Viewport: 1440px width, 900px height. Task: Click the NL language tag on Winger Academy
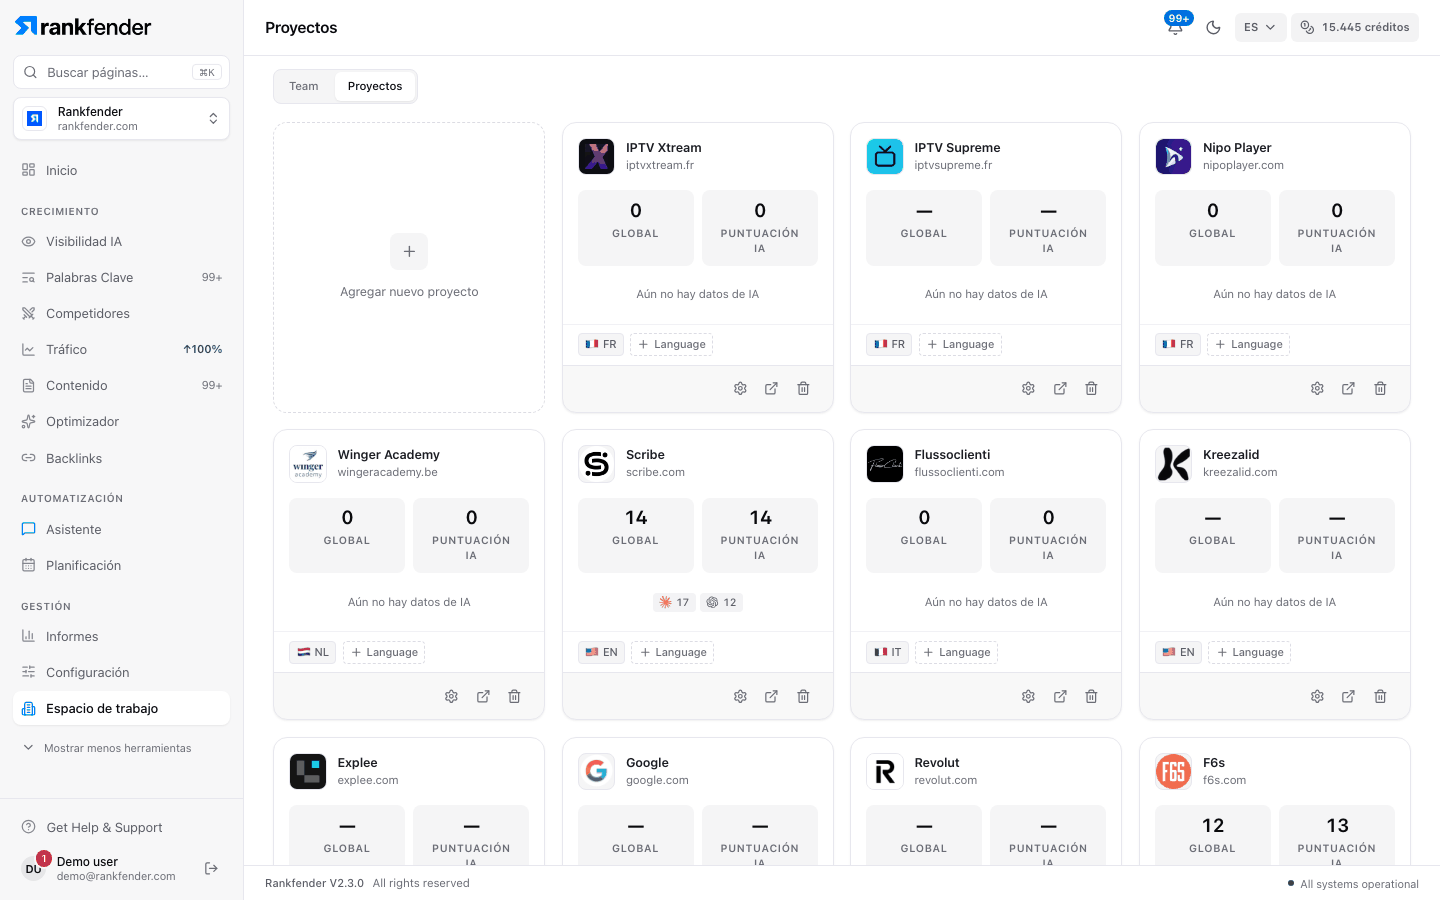(313, 652)
